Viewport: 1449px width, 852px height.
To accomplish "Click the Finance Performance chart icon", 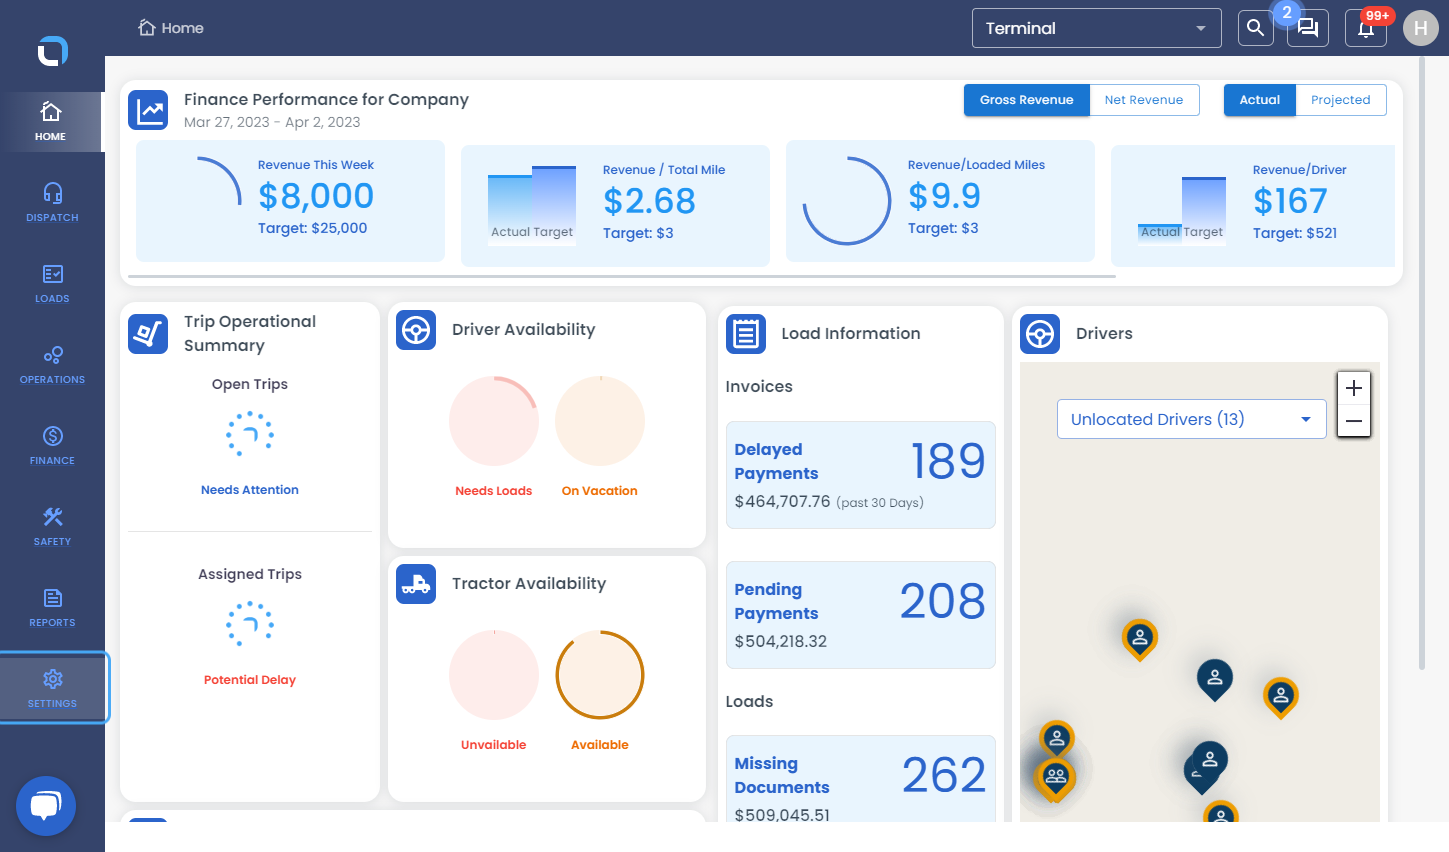I will pyautogui.click(x=148, y=110).
